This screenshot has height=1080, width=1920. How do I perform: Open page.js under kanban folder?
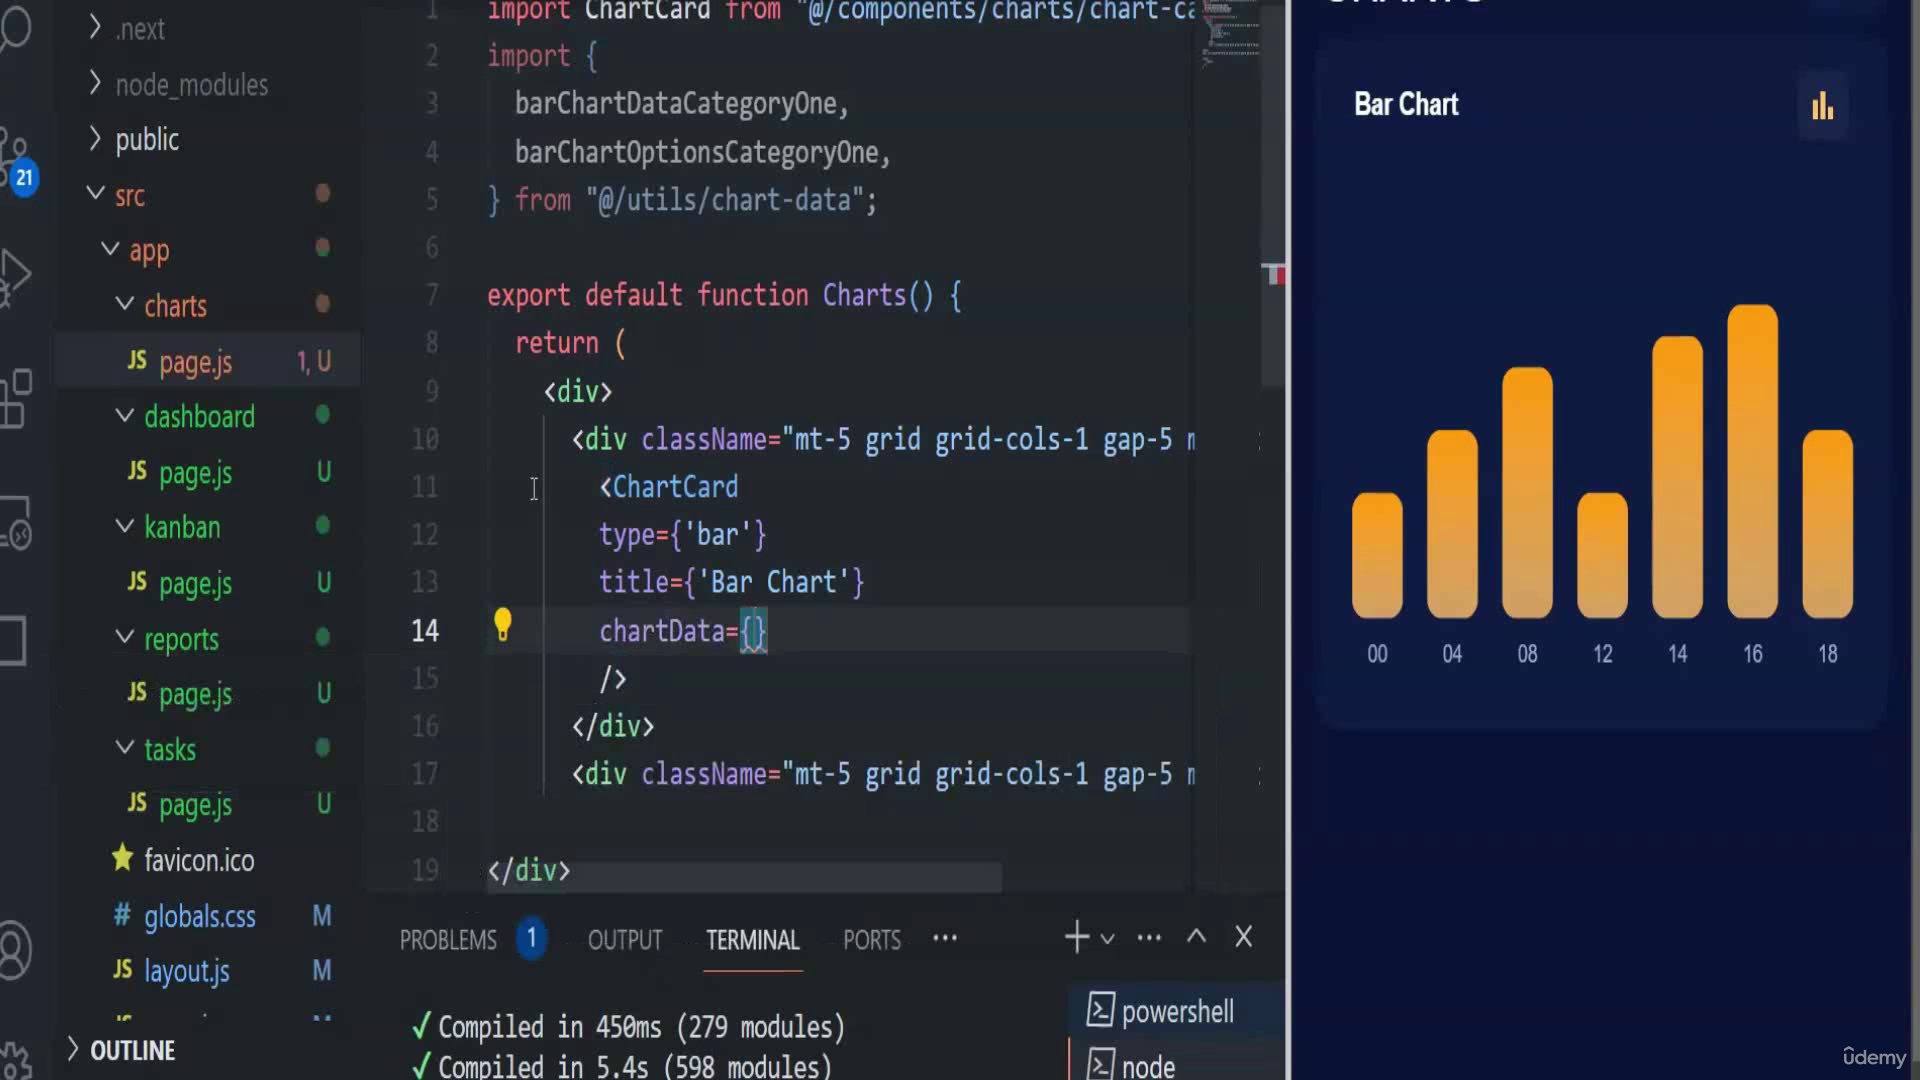coord(196,583)
